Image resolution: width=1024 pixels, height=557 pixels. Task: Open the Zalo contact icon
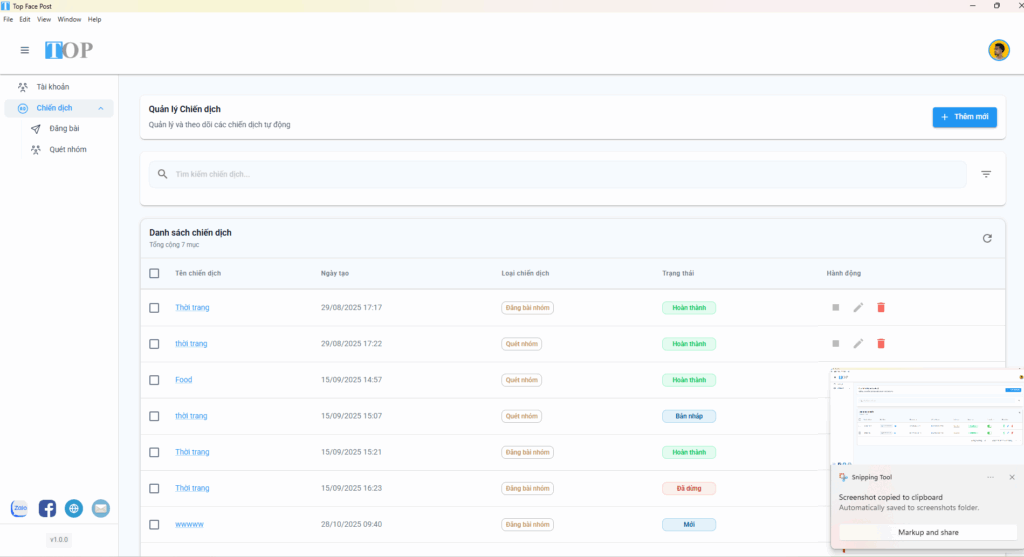20,508
